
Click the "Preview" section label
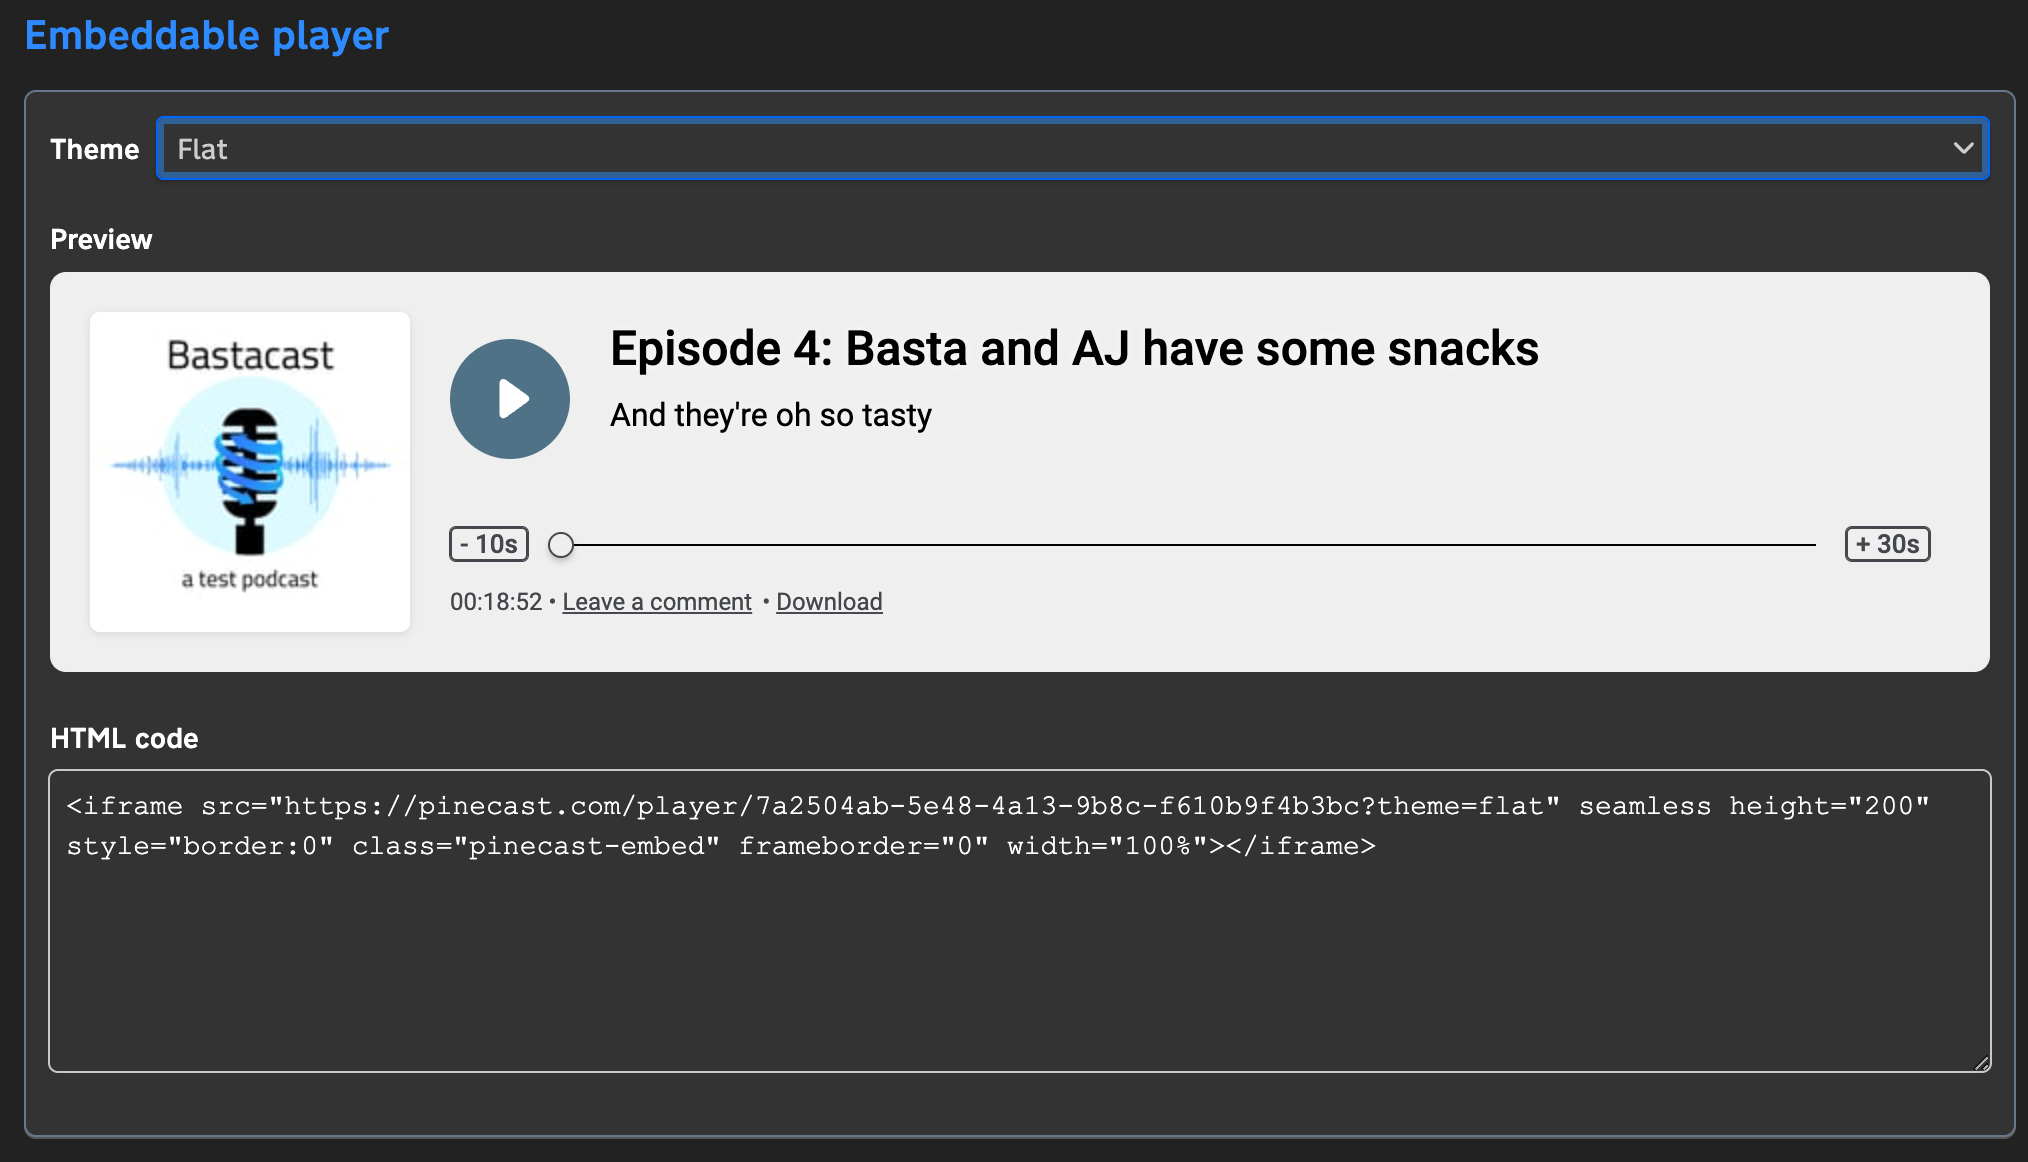tap(101, 239)
